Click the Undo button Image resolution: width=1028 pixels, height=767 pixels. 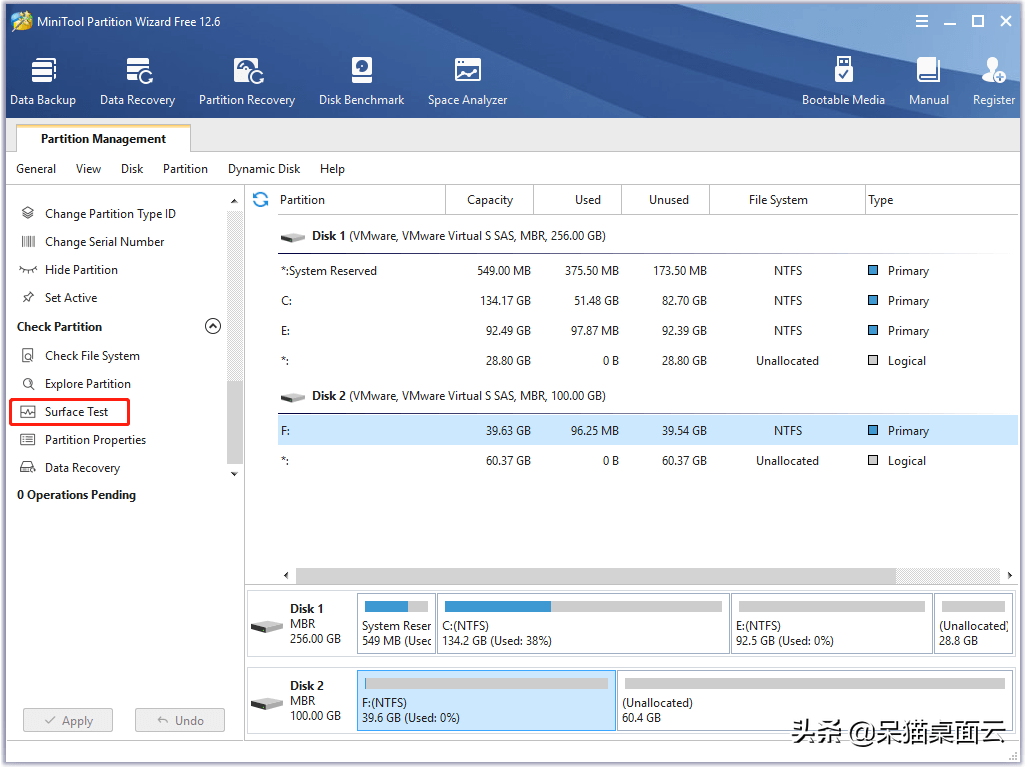(x=180, y=720)
